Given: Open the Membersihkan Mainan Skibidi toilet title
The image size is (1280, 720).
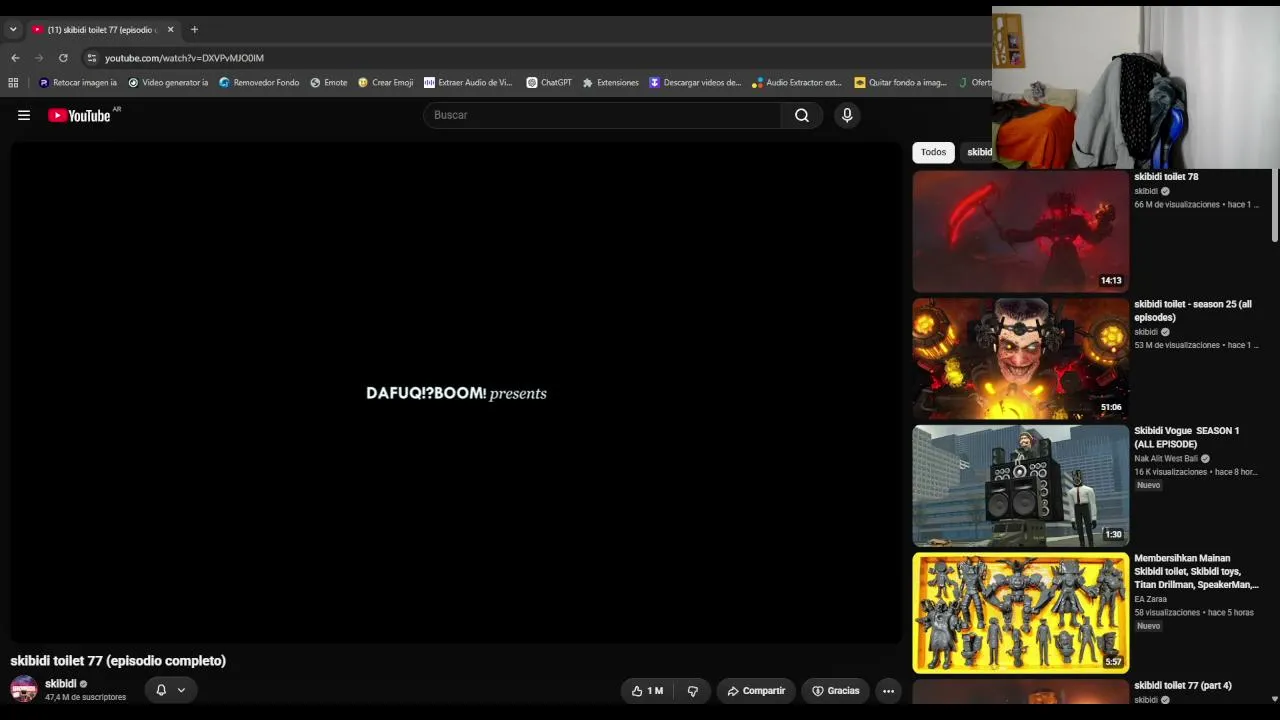Looking at the screenshot, I should [x=1196, y=572].
